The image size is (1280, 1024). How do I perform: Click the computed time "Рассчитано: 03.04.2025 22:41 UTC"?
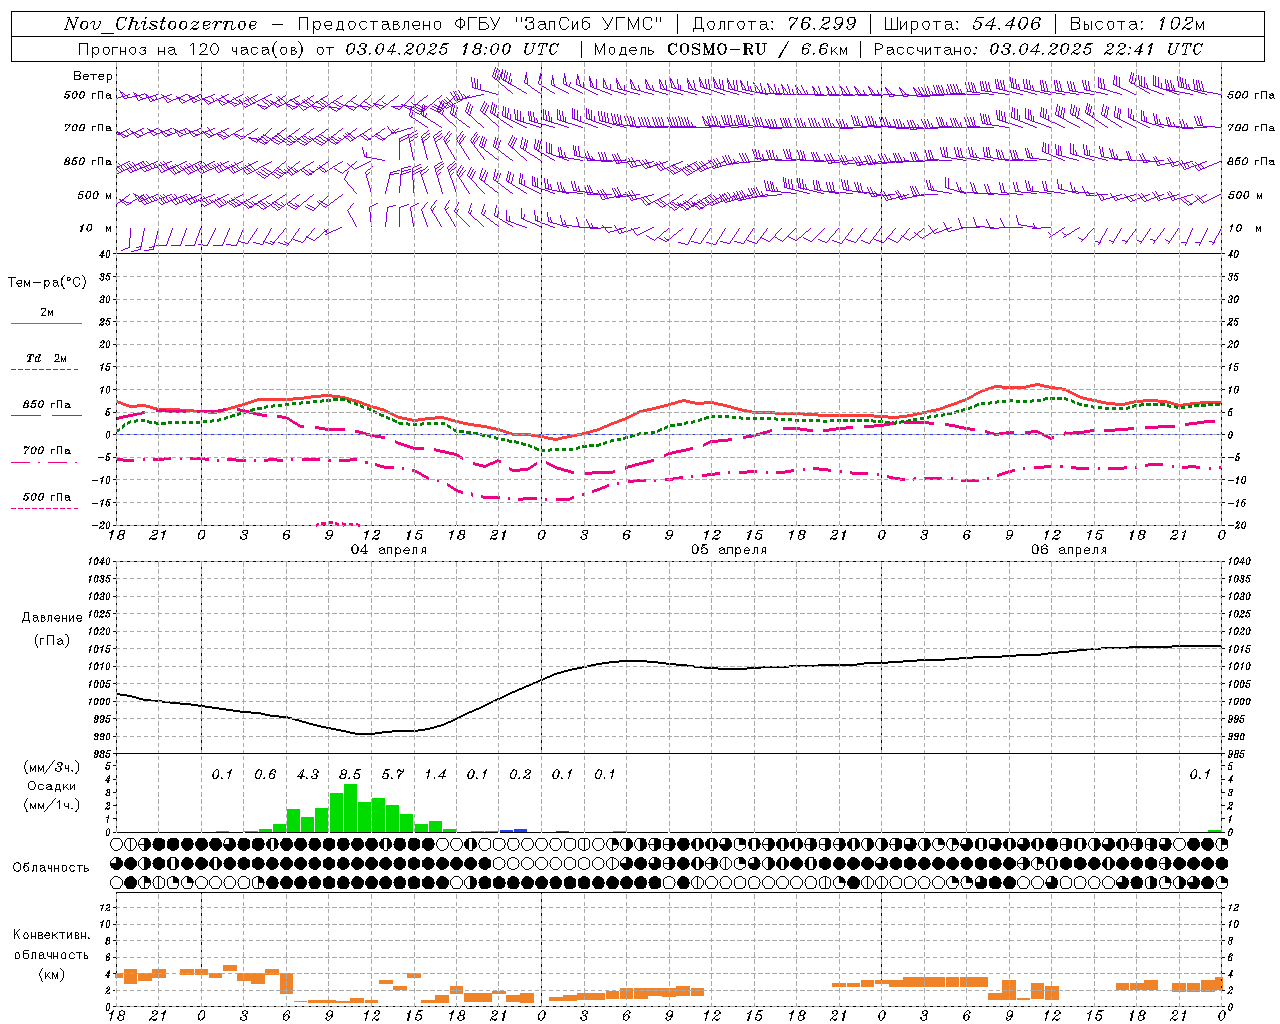point(1038,49)
